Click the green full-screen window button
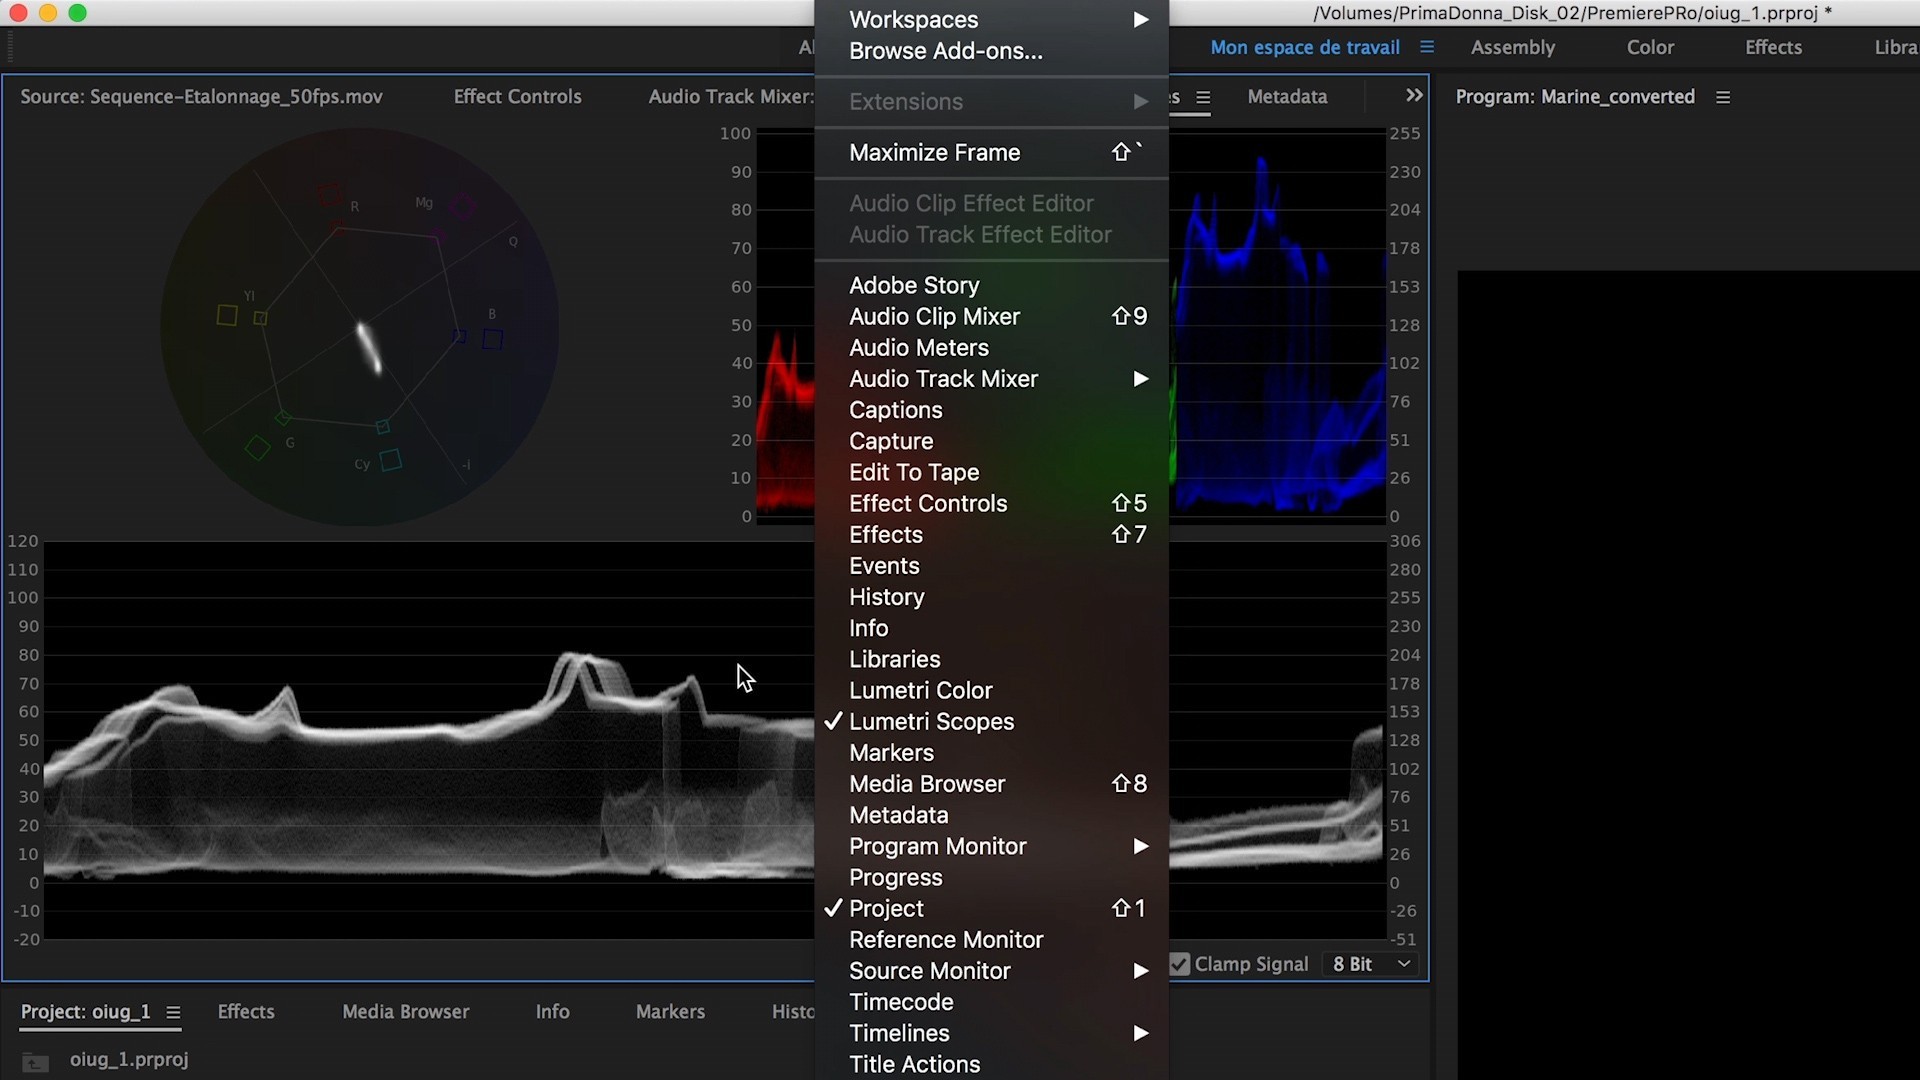 77,13
